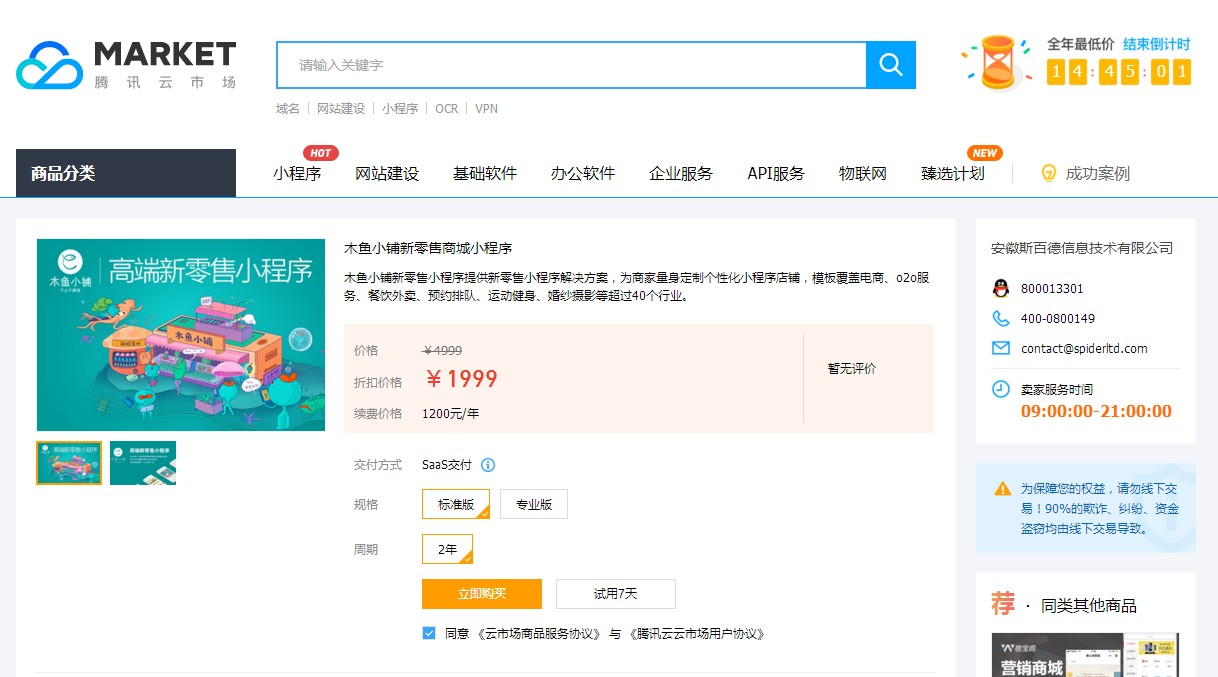Click the QQ number 800013301
The image size is (1218, 677).
(x=1052, y=289)
